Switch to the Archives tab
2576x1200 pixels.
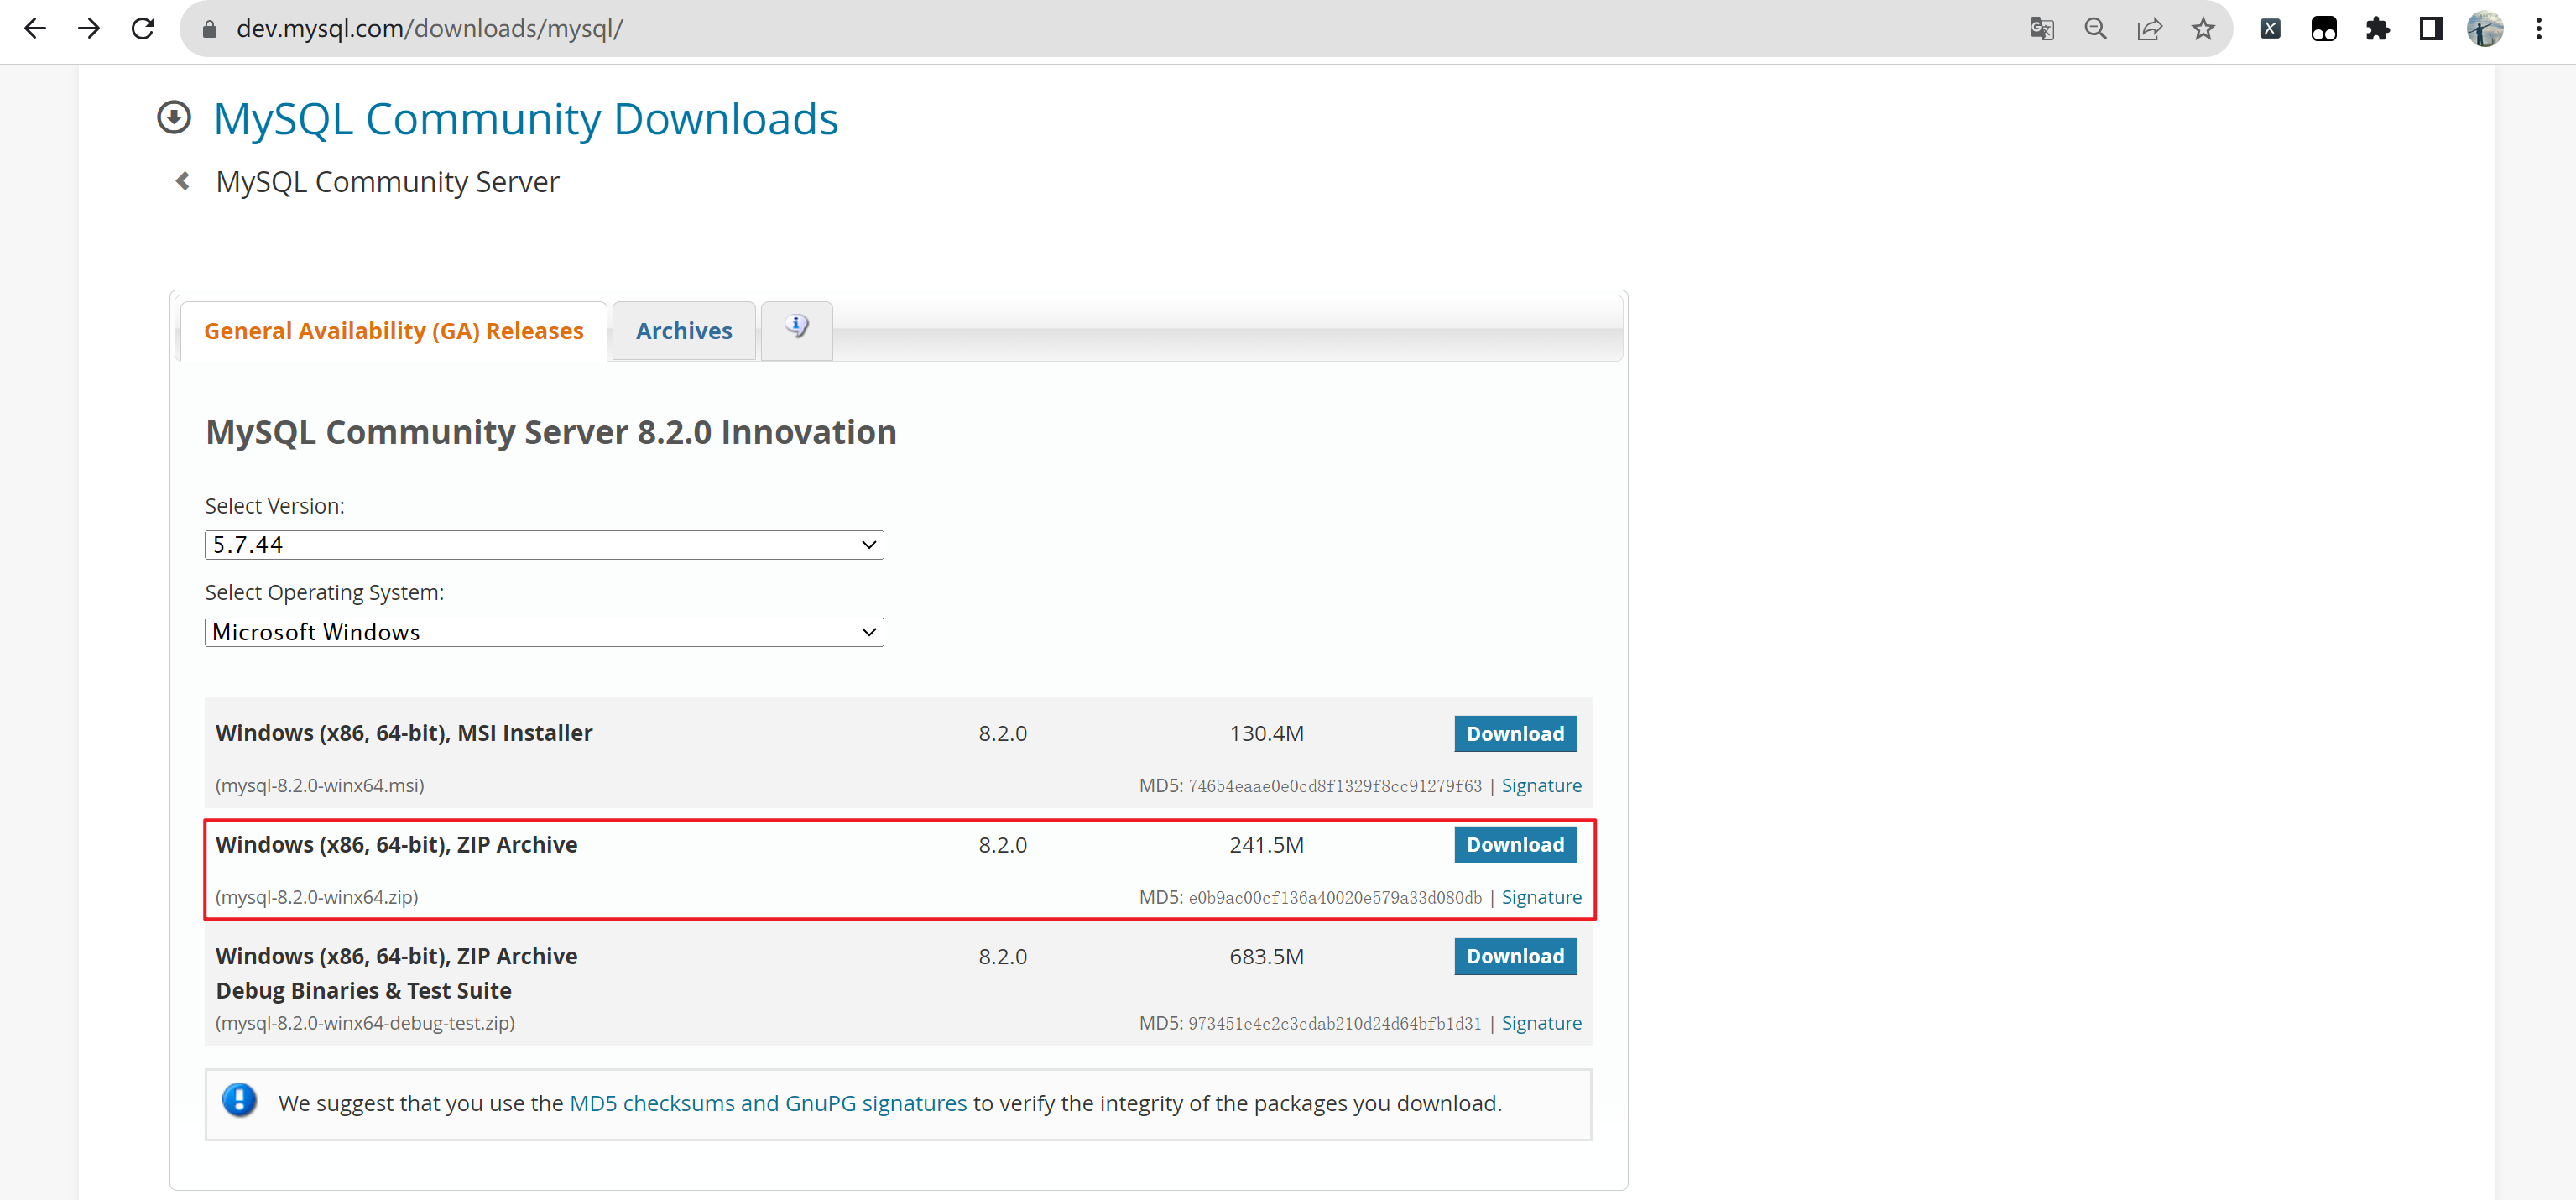tap(684, 331)
